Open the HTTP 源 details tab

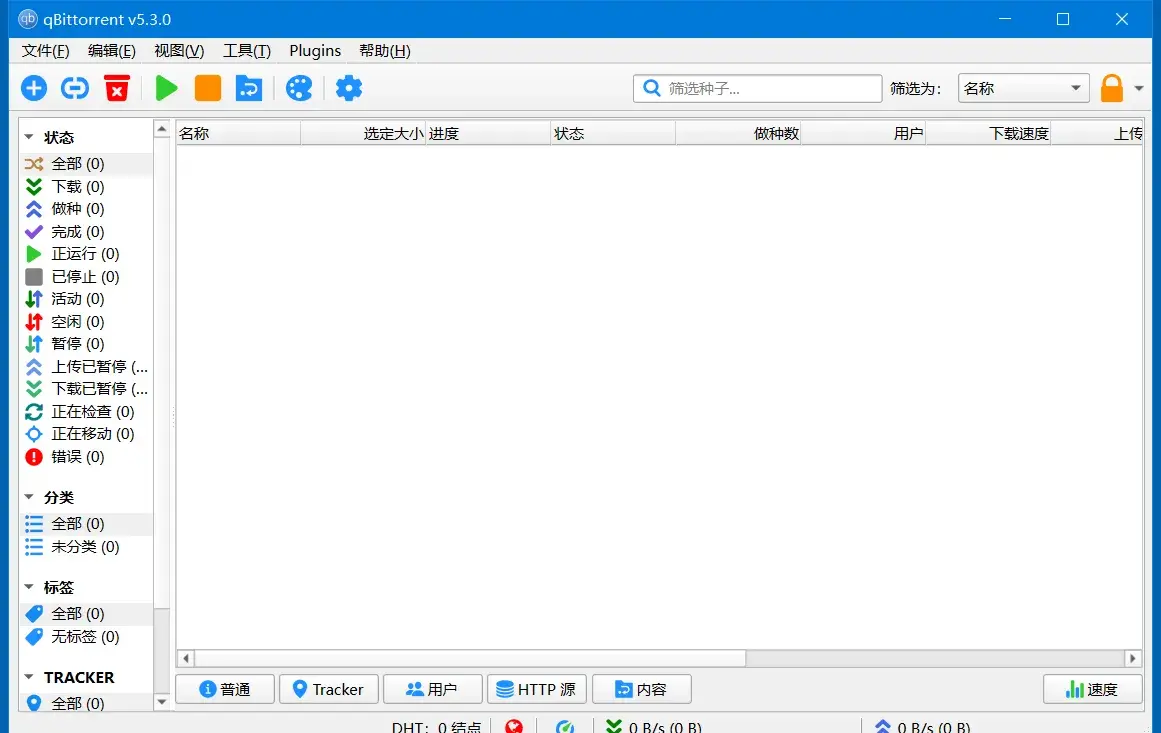coord(537,689)
